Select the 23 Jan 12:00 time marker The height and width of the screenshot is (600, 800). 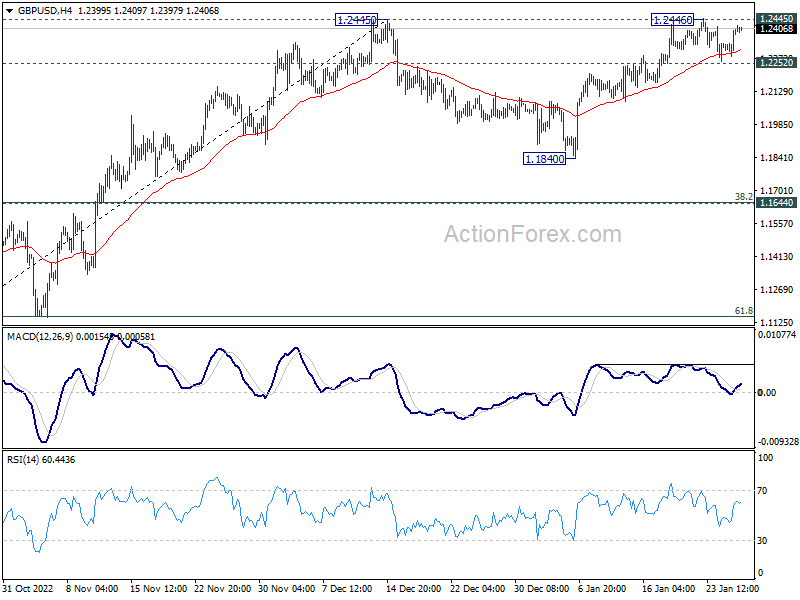(x=732, y=588)
